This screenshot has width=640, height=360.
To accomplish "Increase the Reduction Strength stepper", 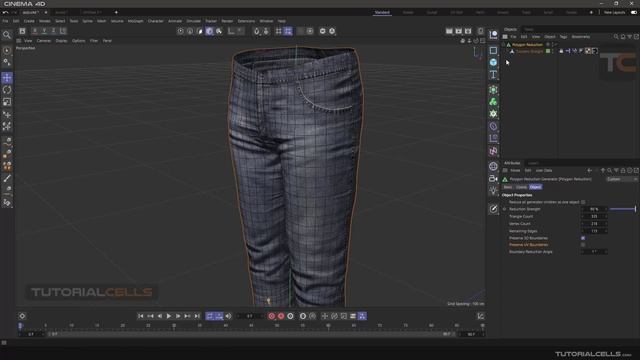I will (606, 208).
